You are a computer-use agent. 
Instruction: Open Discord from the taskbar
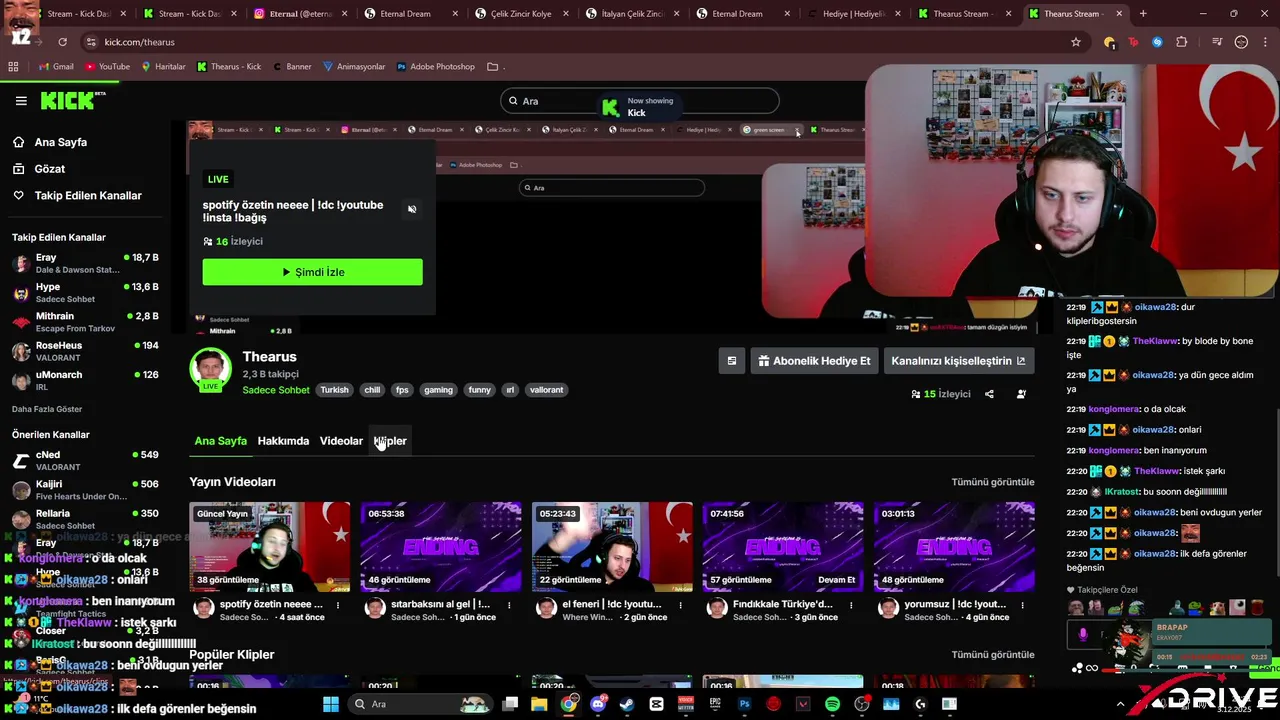[598, 704]
